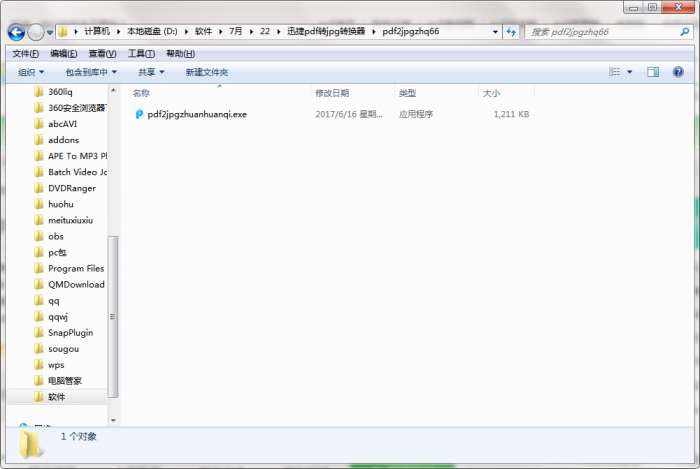Image resolution: width=700 pixels, height=469 pixels.
Task: Click the qqwj folder icon in tree
Action: tap(39, 316)
